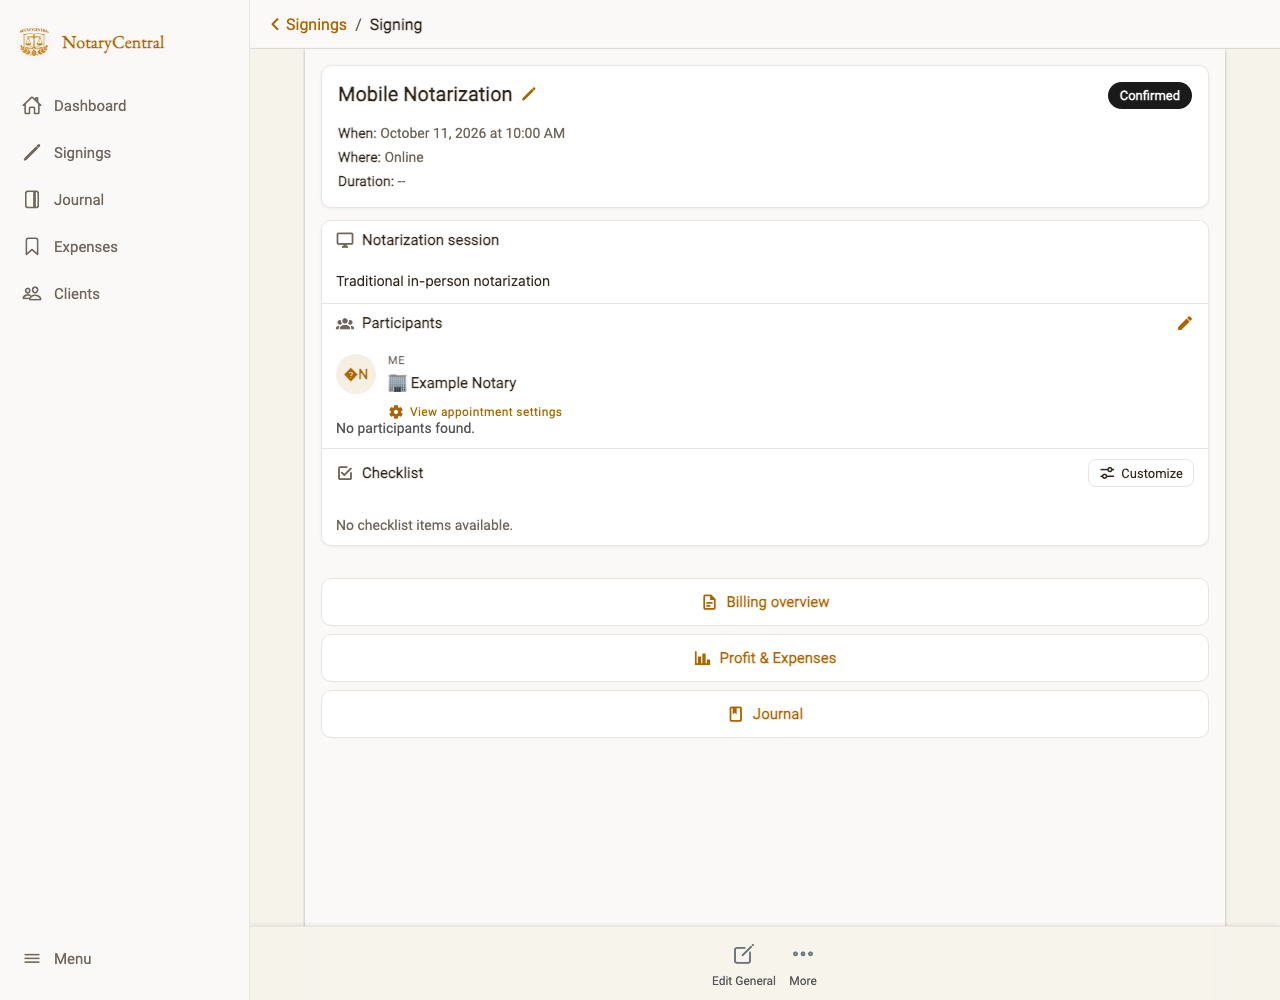Open the Menu hamburger at bottom left
The width and height of the screenshot is (1280, 1000).
[x=58, y=959]
